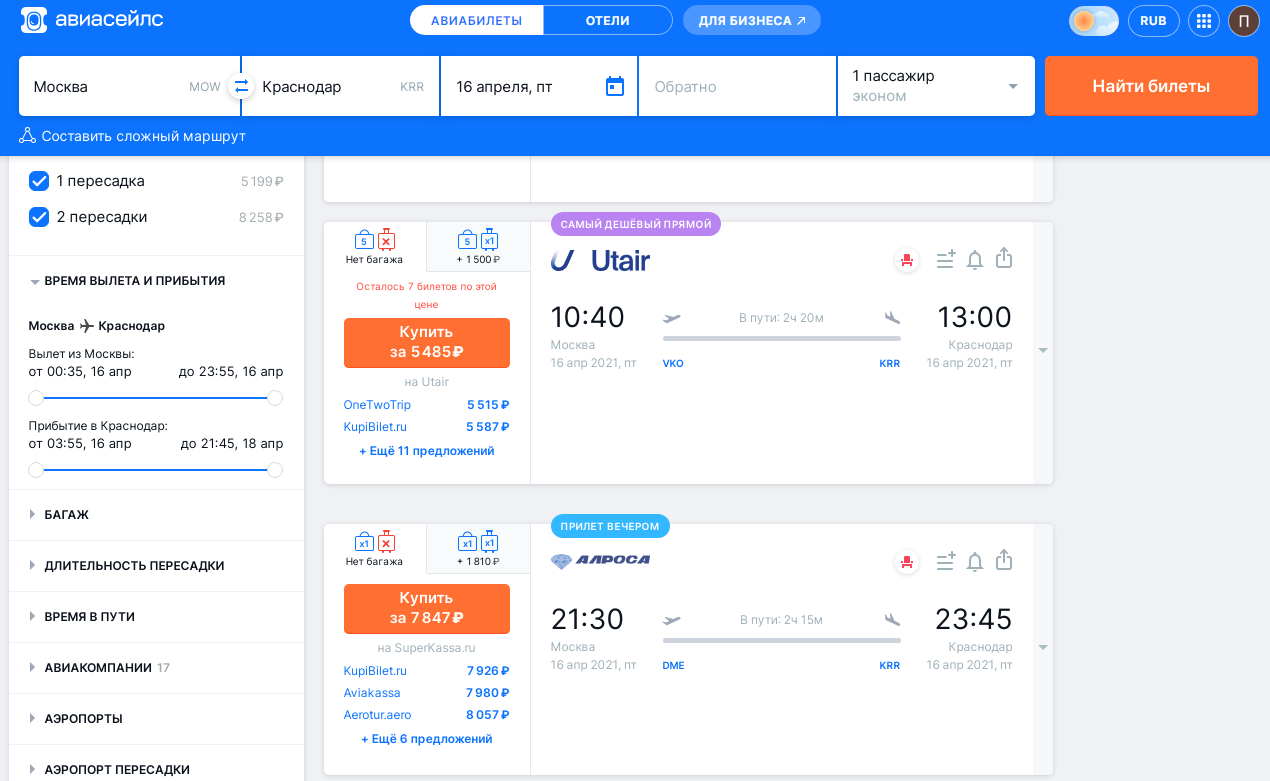Viewport: 1270px width, 781px height.
Task: Open the departure date calendar icon
Action: (x=615, y=86)
